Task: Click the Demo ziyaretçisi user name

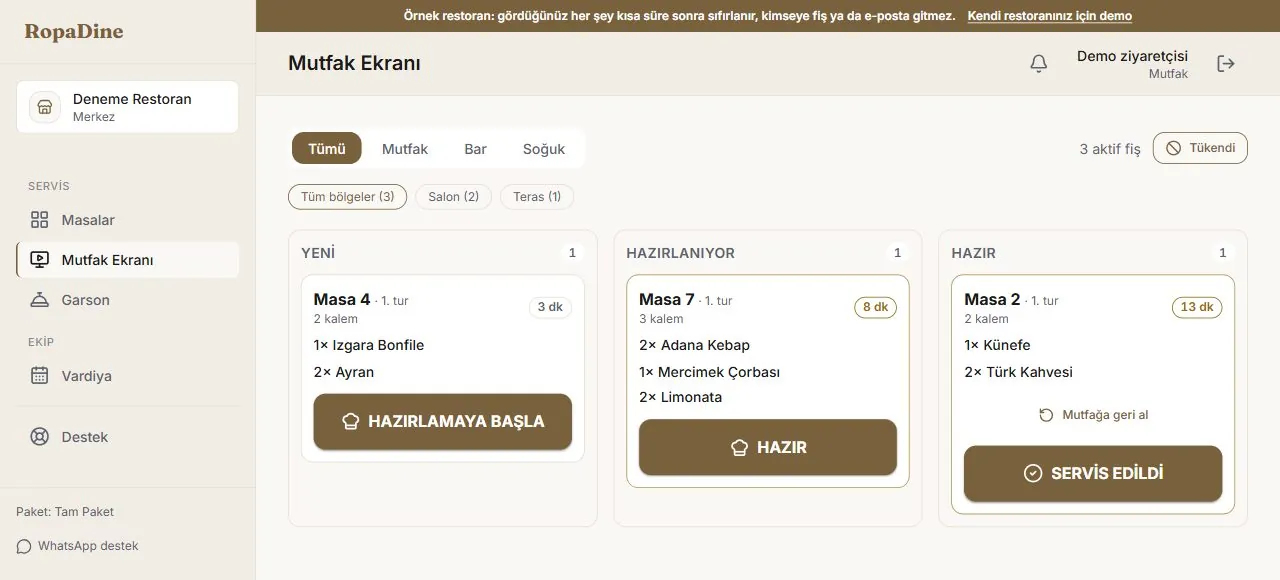Action: click(1132, 56)
